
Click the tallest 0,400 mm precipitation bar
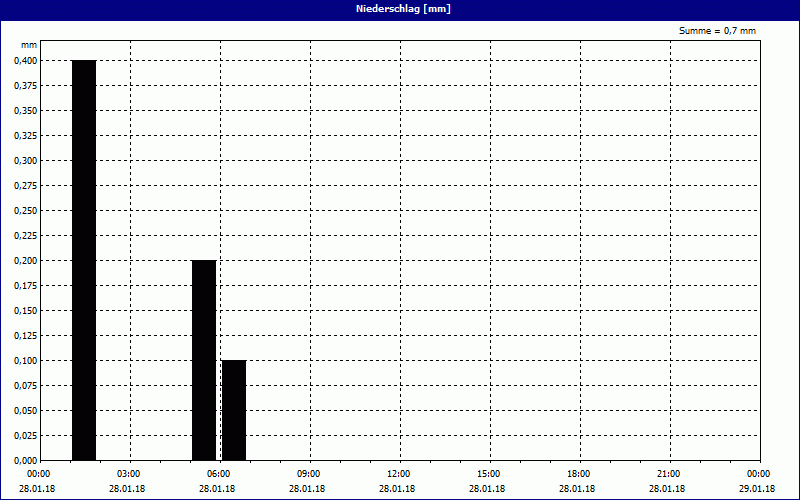point(84,260)
